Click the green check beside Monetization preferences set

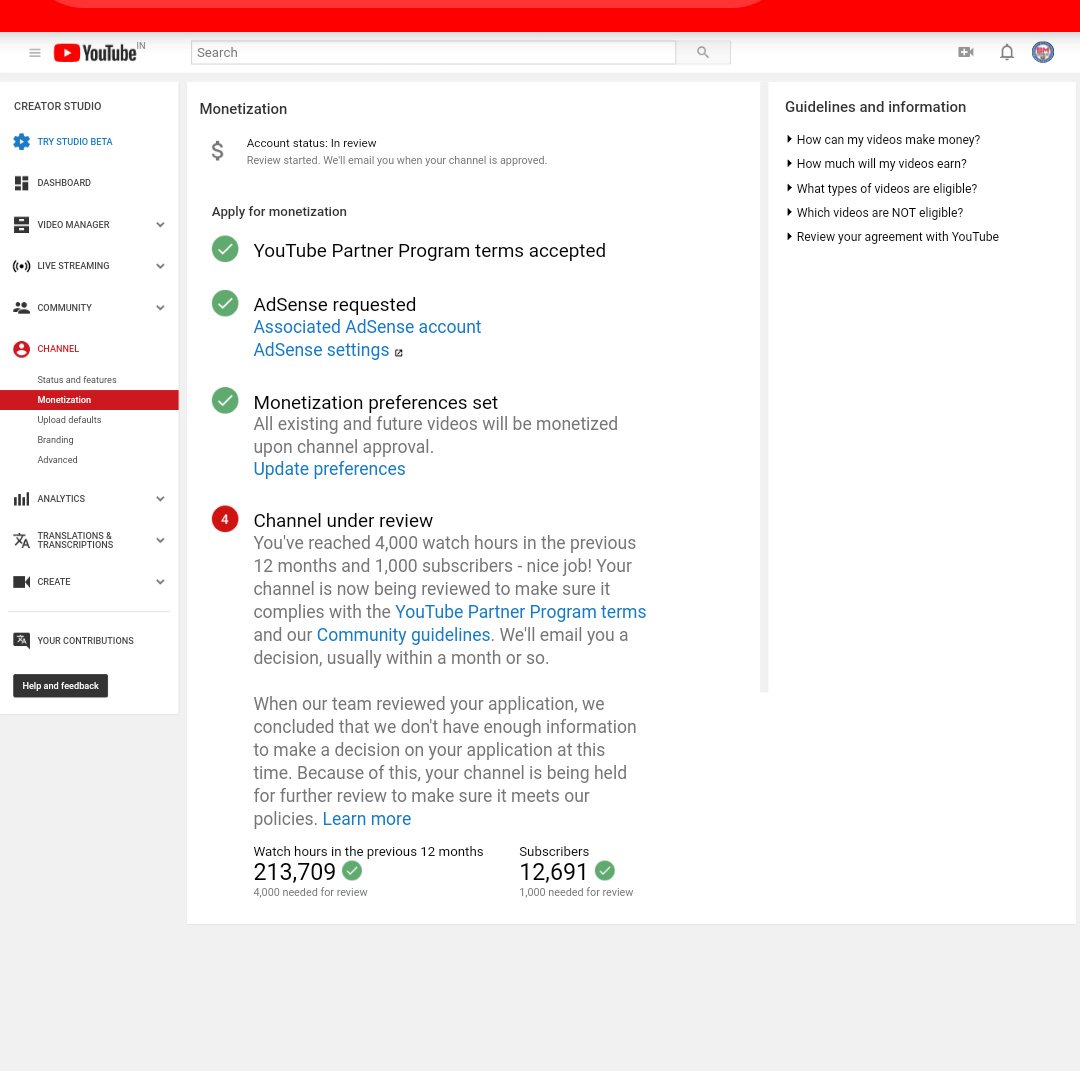[225, 401]
